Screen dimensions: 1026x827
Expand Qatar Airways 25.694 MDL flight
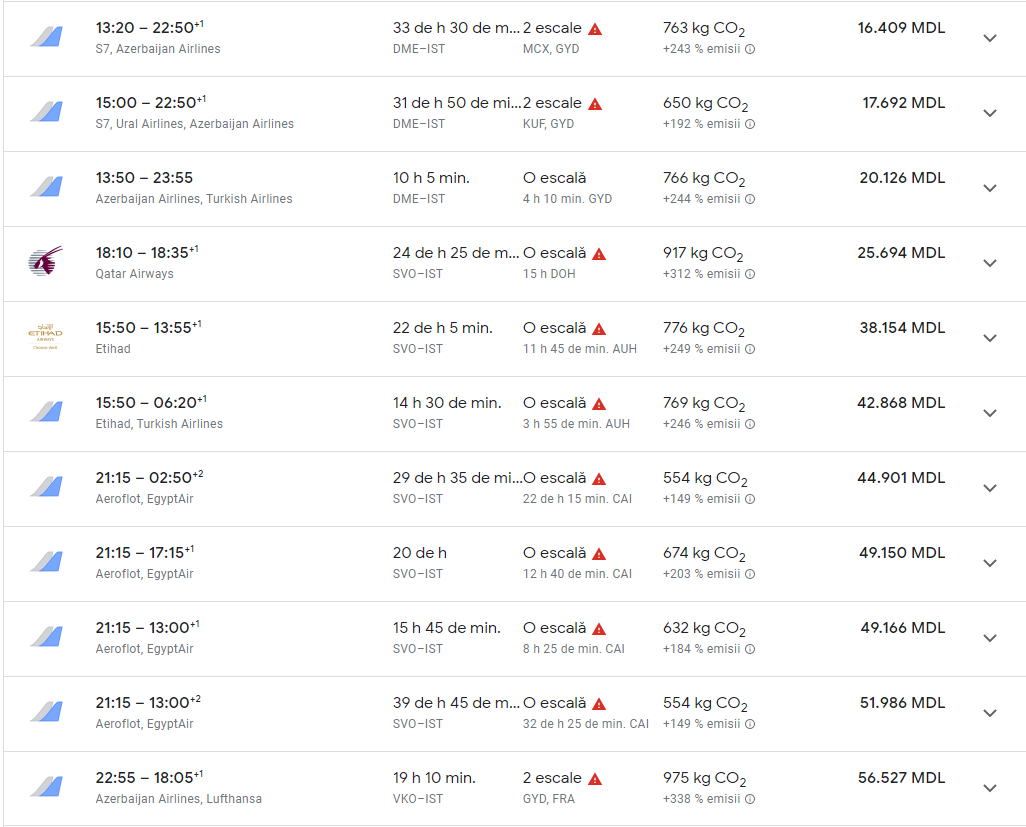(x=990, y=263)
